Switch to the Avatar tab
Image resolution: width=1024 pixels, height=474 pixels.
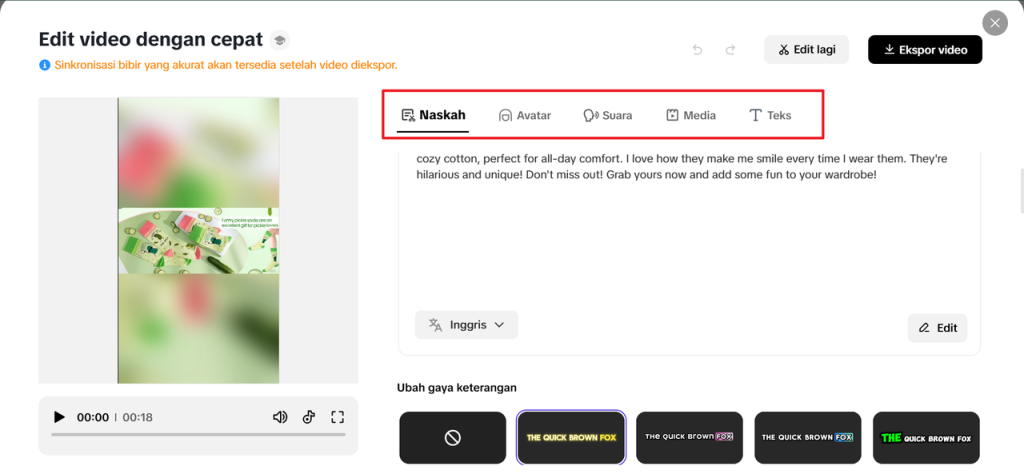click(525, 115)
